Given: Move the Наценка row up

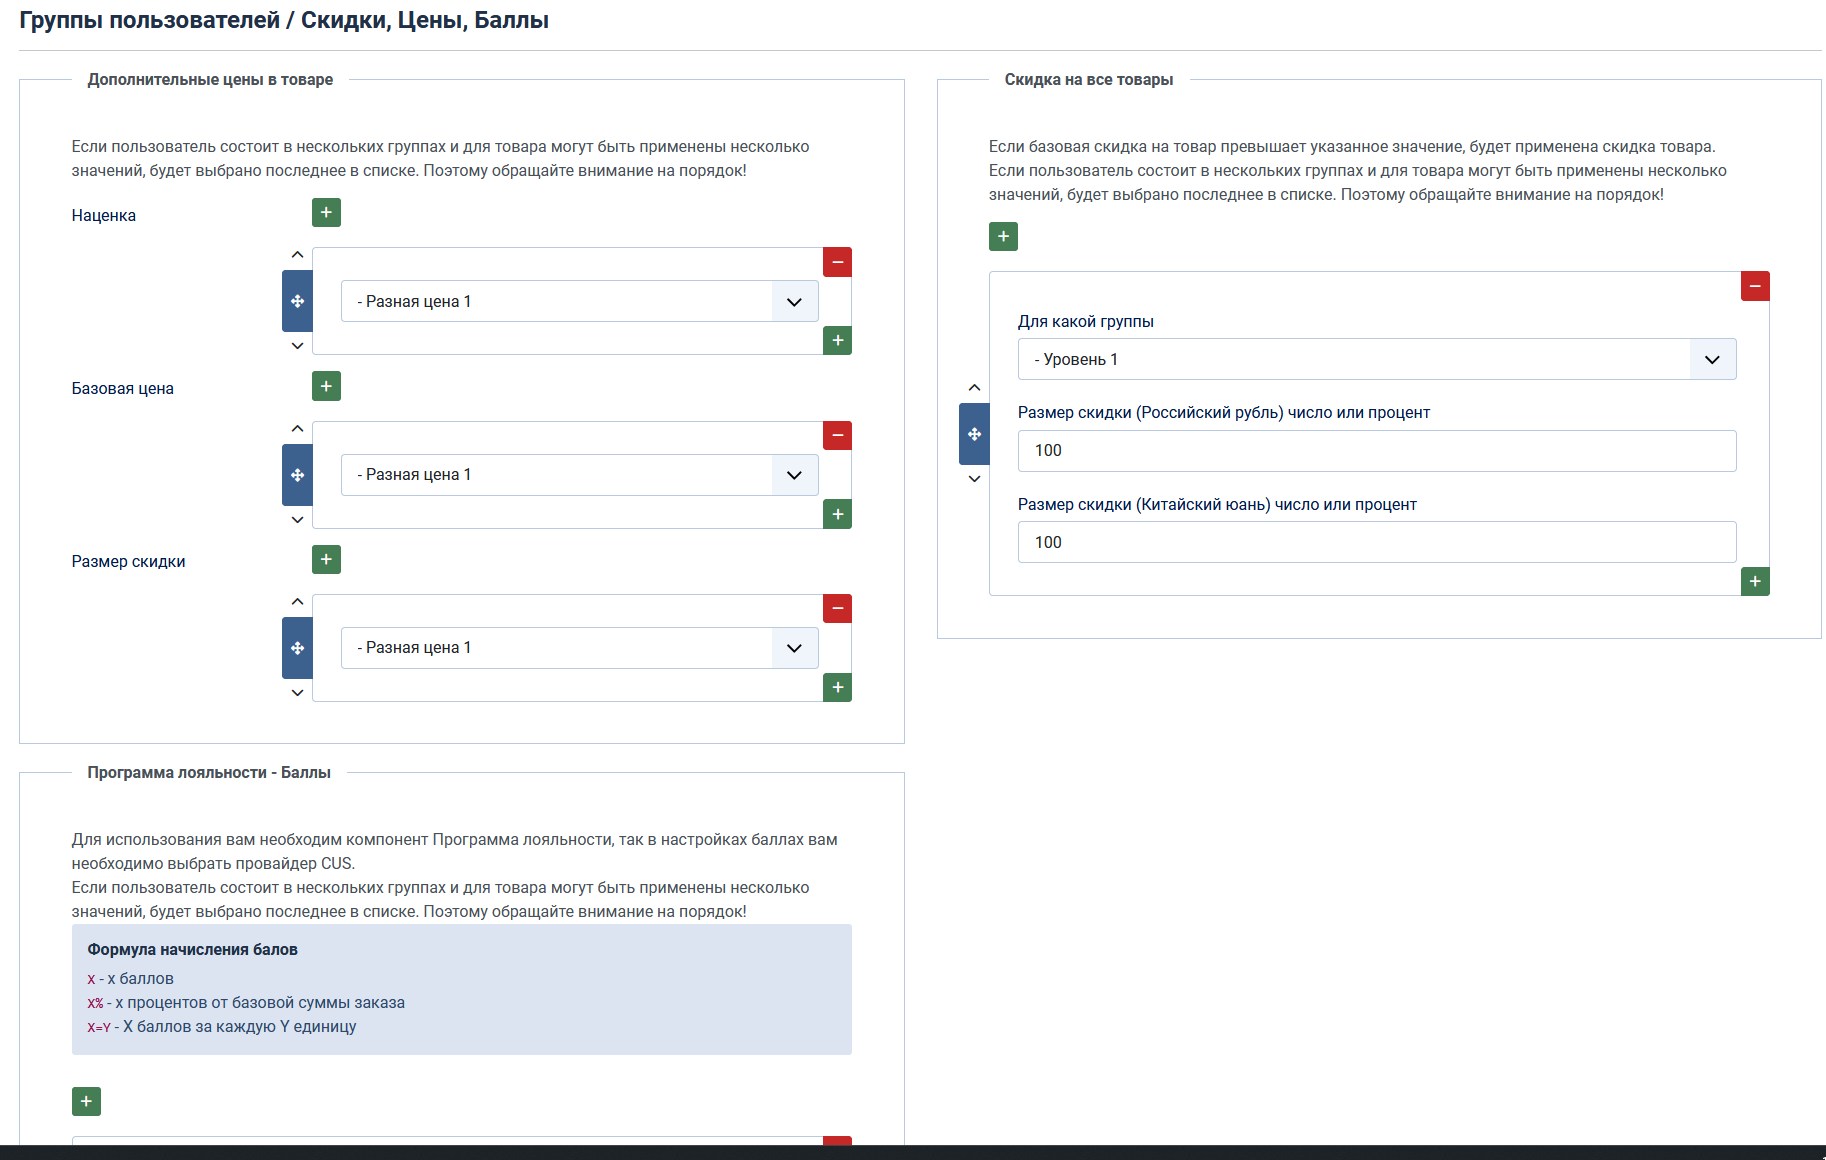Looking at the screenshot, I should (x=297, y=255).
